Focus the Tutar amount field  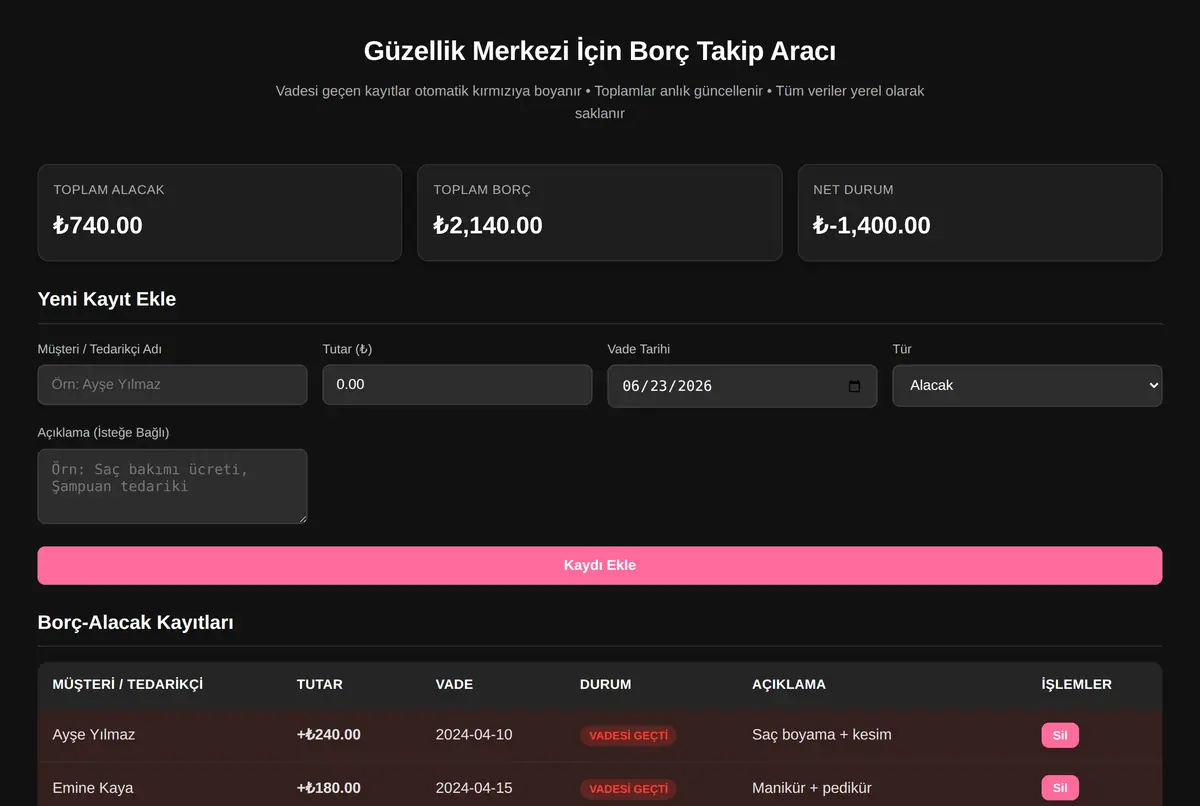[457, 385]
